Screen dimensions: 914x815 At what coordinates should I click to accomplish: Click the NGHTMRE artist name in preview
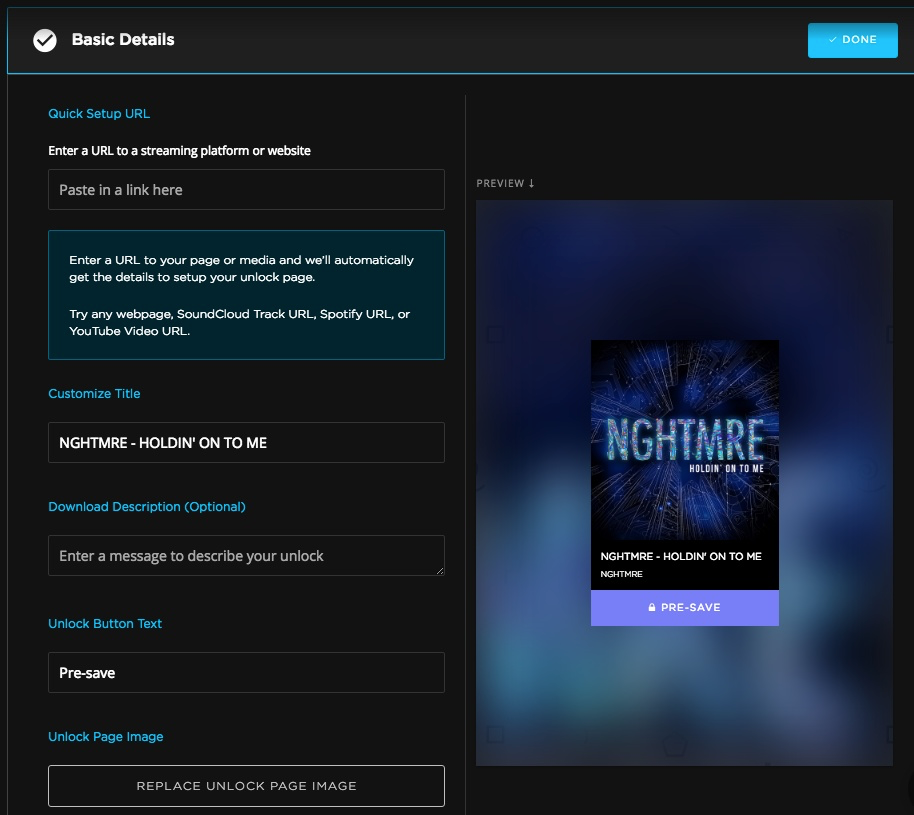coord(621,574)
